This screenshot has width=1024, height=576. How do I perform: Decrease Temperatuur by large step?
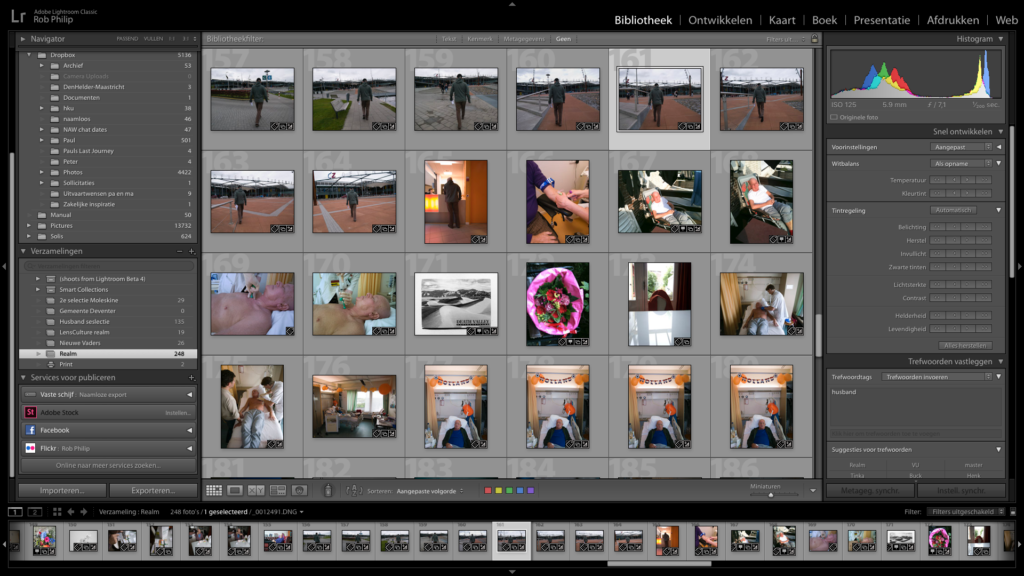[938, 180]
